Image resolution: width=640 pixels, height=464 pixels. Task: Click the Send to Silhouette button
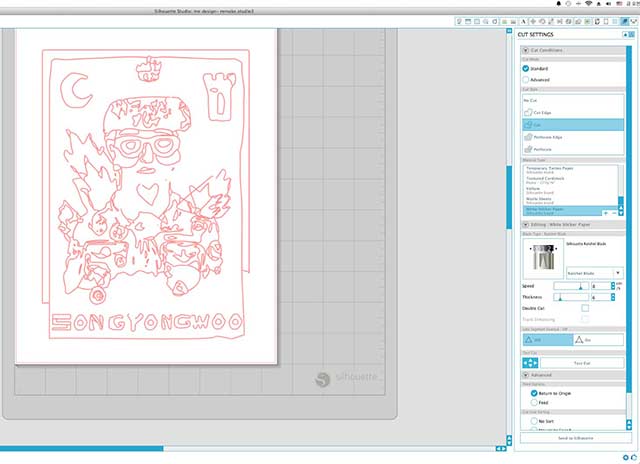pyautogui.click(x=576, y=438)
